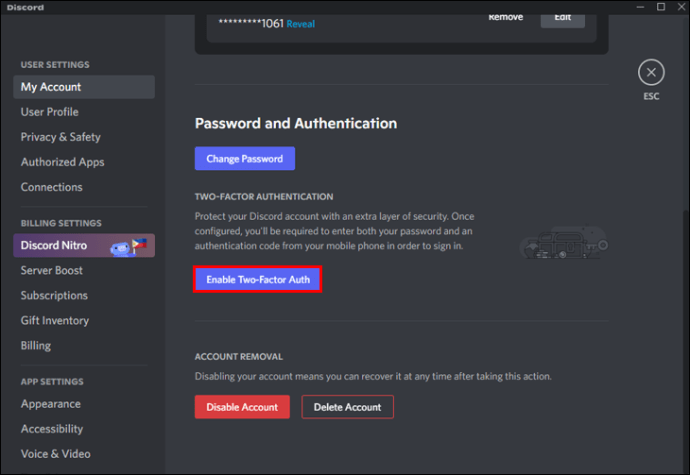Screen dimensions: 690x475
Task: Open Billing settings
Action: point(36,346)
